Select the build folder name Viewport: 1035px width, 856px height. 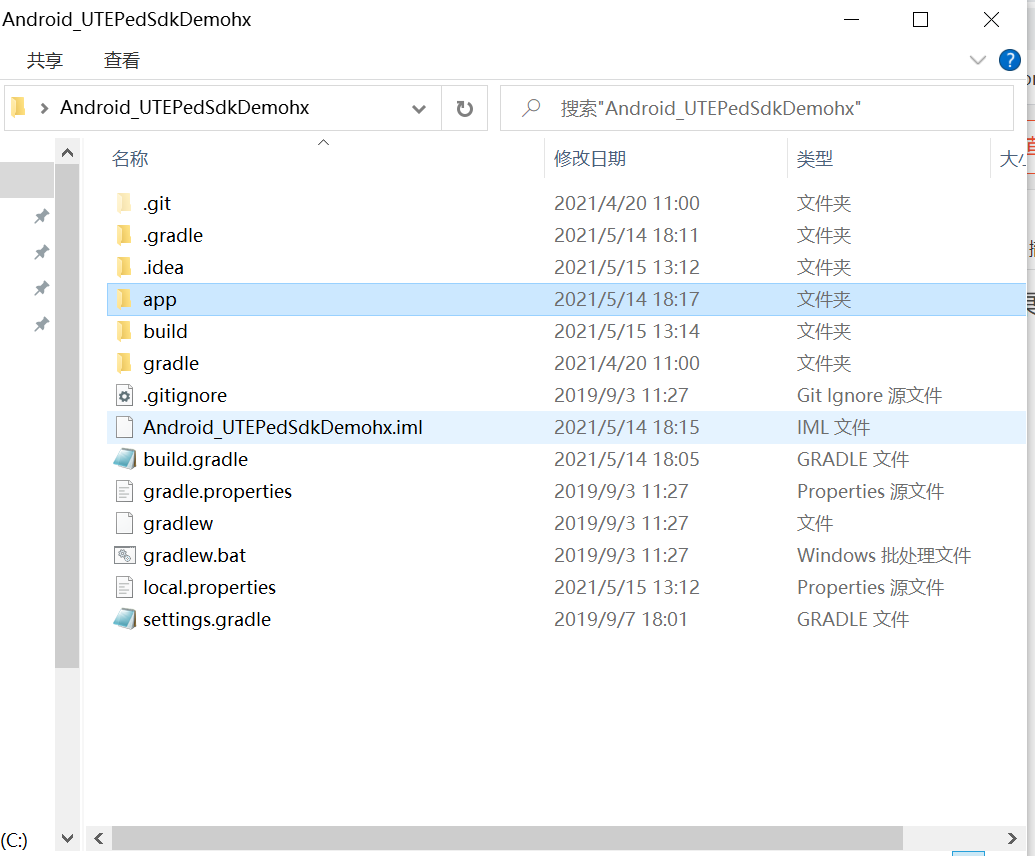165,331
